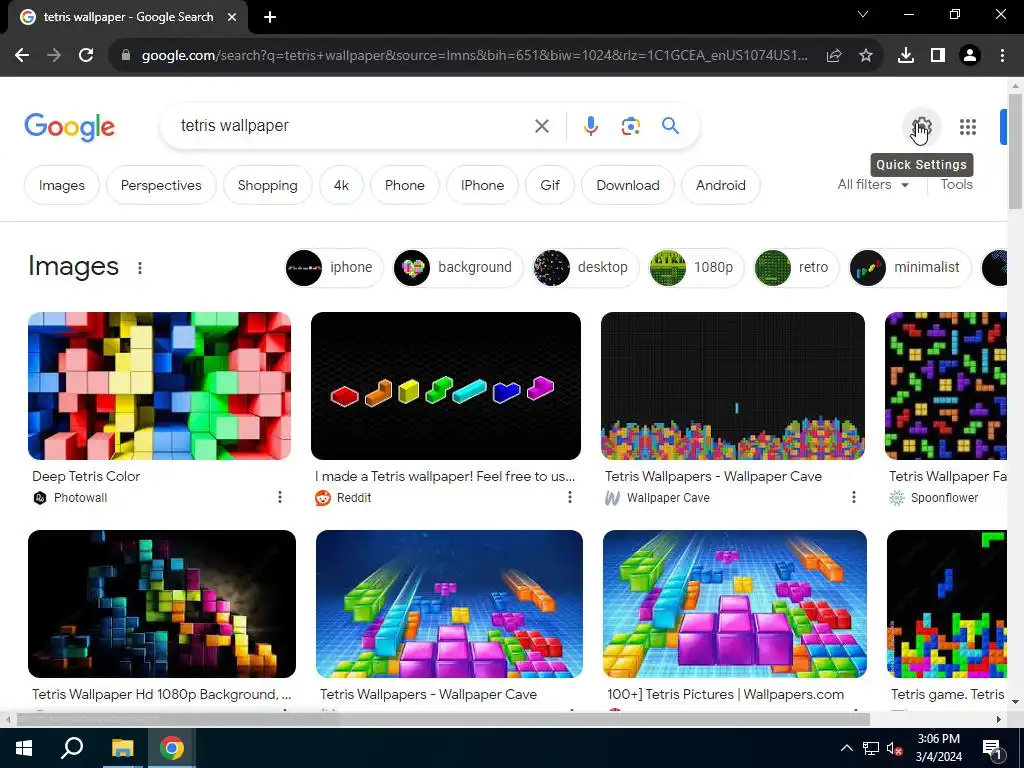Open Tetris Wallpaper Hd 1080p thumbnail

point(162,604)
